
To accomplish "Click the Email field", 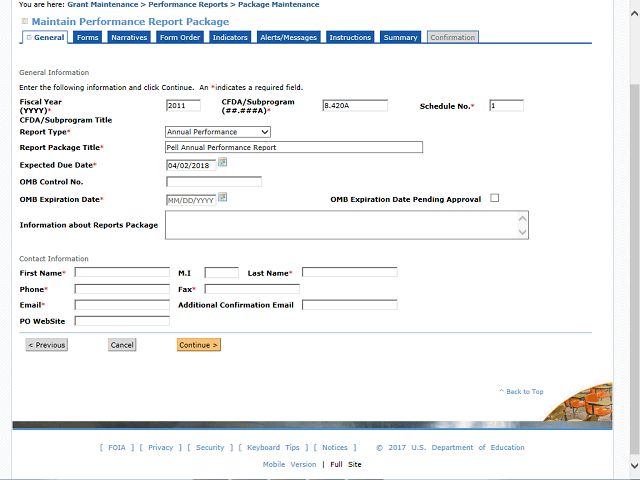I will (122, 305).
